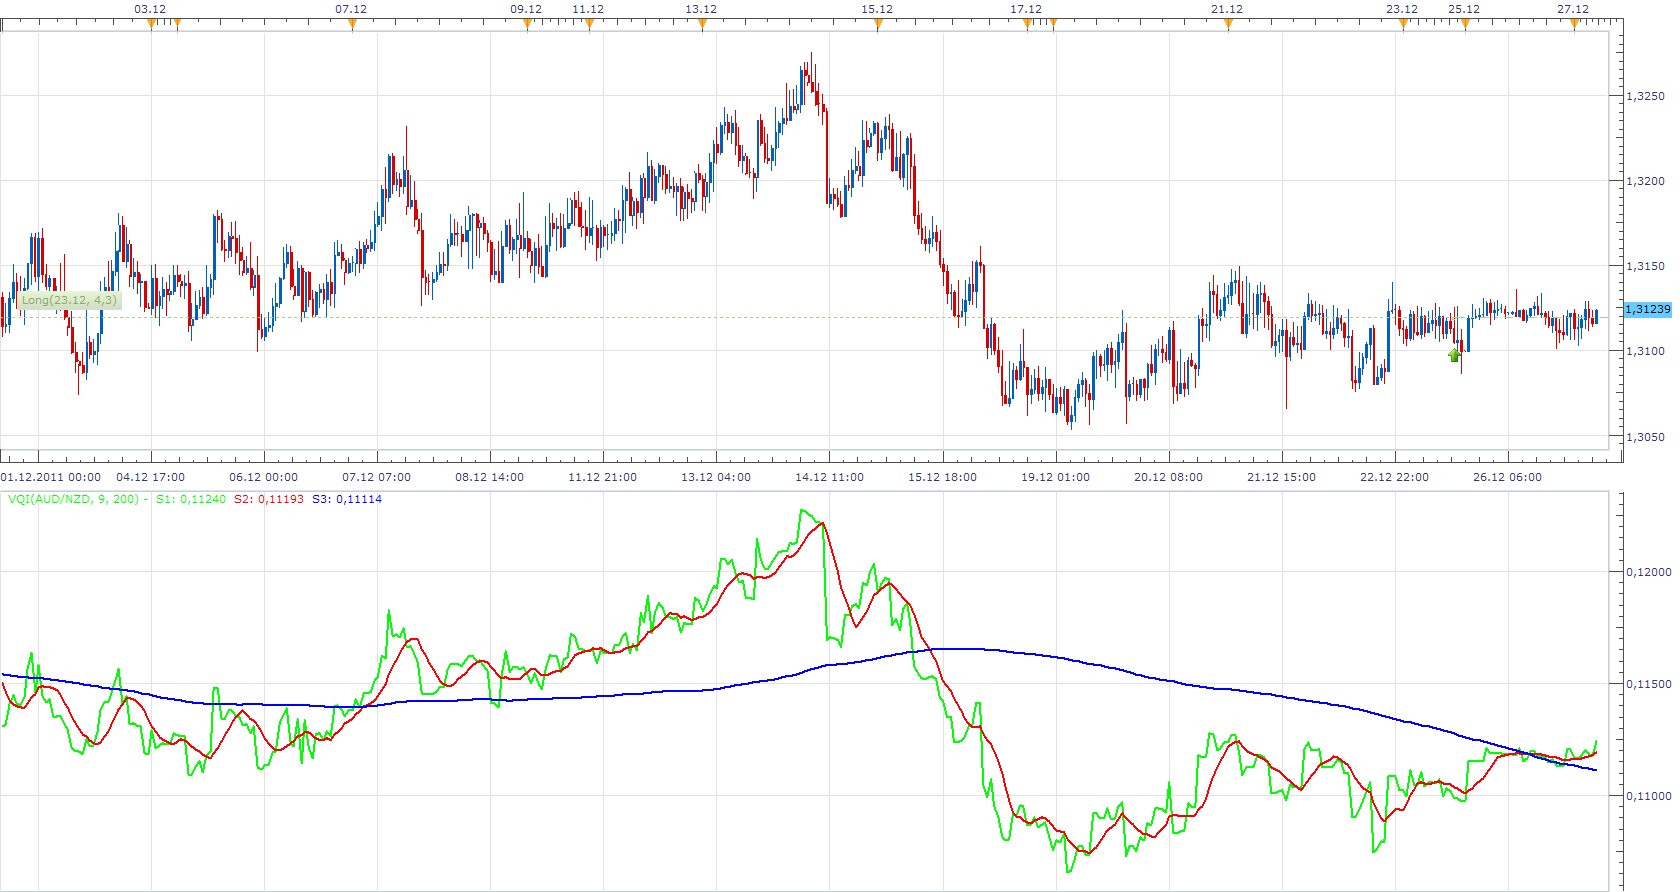1680x892 pixels.
Task: Select the green S1 value label
Action: tap(191, 499)
